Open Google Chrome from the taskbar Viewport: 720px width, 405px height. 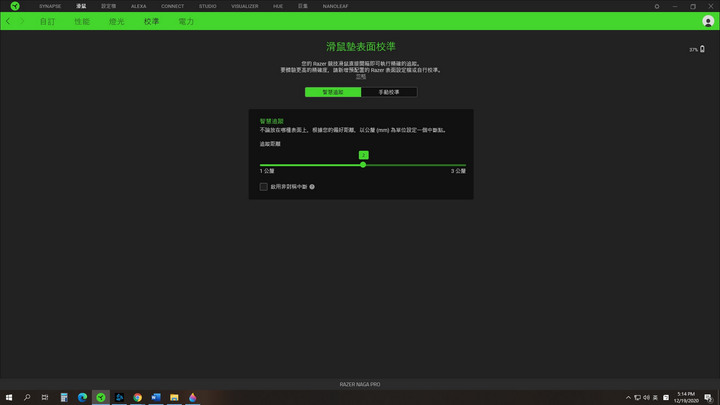tap(137, 397)
